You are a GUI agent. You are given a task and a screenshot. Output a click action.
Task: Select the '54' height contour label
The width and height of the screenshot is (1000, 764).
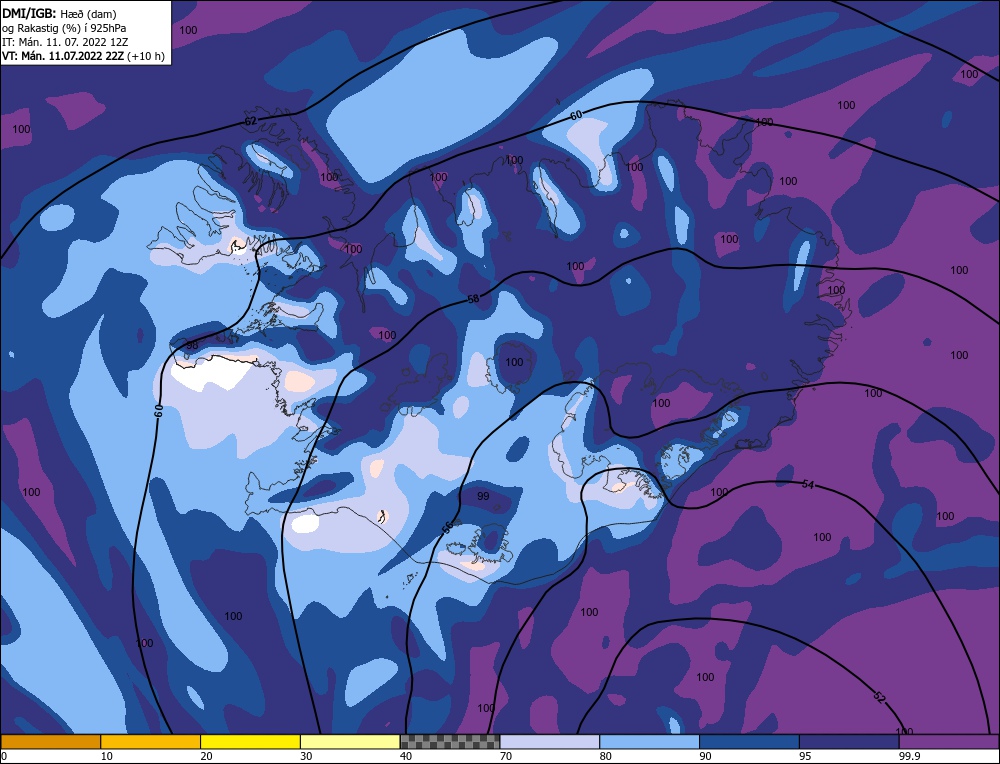[x=807, y=485]
